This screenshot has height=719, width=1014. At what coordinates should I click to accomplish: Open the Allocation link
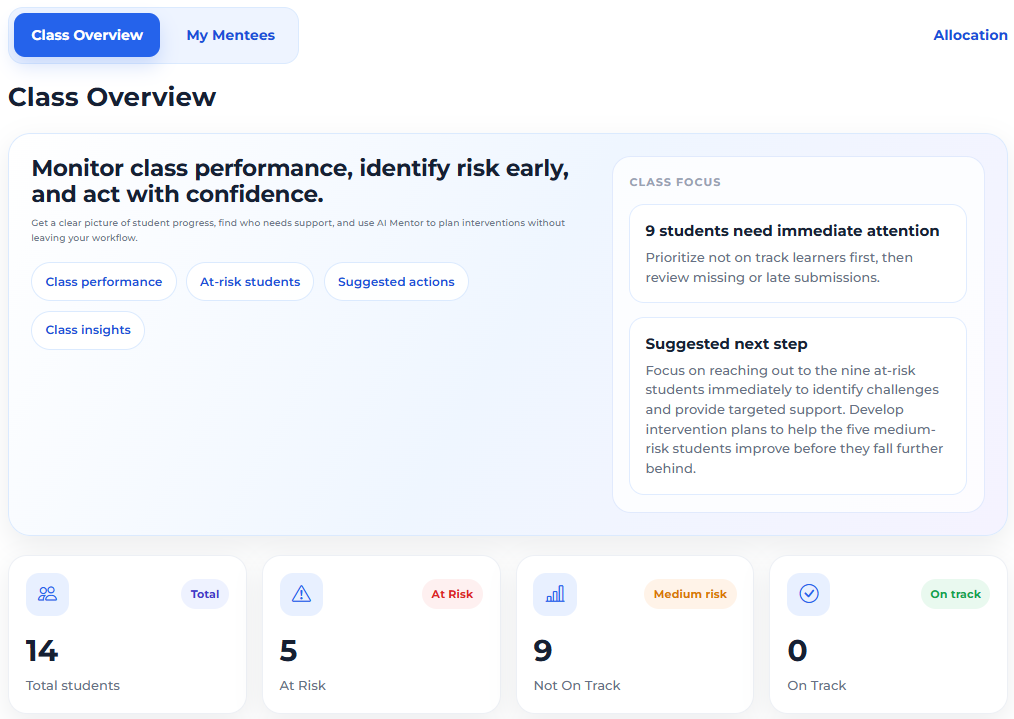click(x=970, y=35)
